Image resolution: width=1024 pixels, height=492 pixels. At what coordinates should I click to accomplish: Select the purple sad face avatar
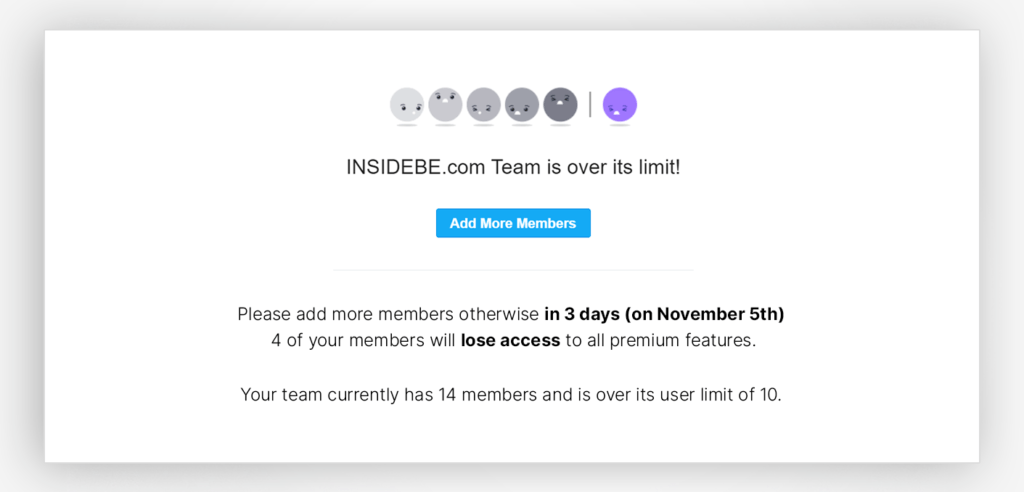point(620,105)
